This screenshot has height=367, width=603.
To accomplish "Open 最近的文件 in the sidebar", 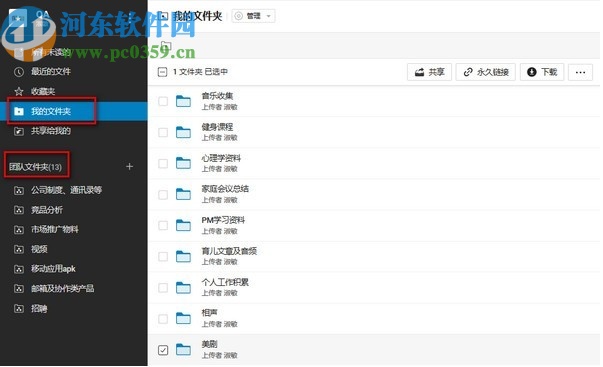I will pyautogui.click(x=51, y=72).
